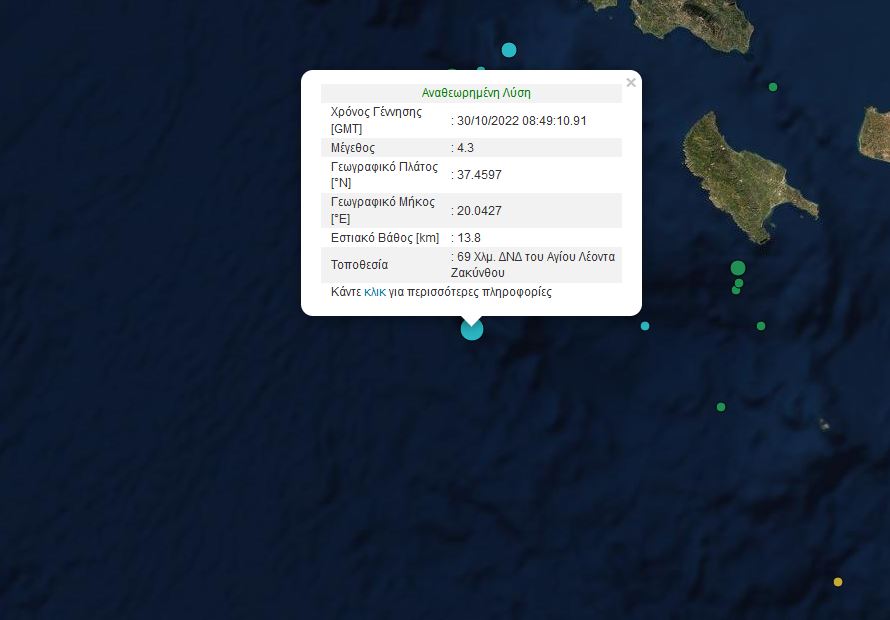Click the yellow earthquake marker
The image size is (890, 620).
click(x=838, y=582)
